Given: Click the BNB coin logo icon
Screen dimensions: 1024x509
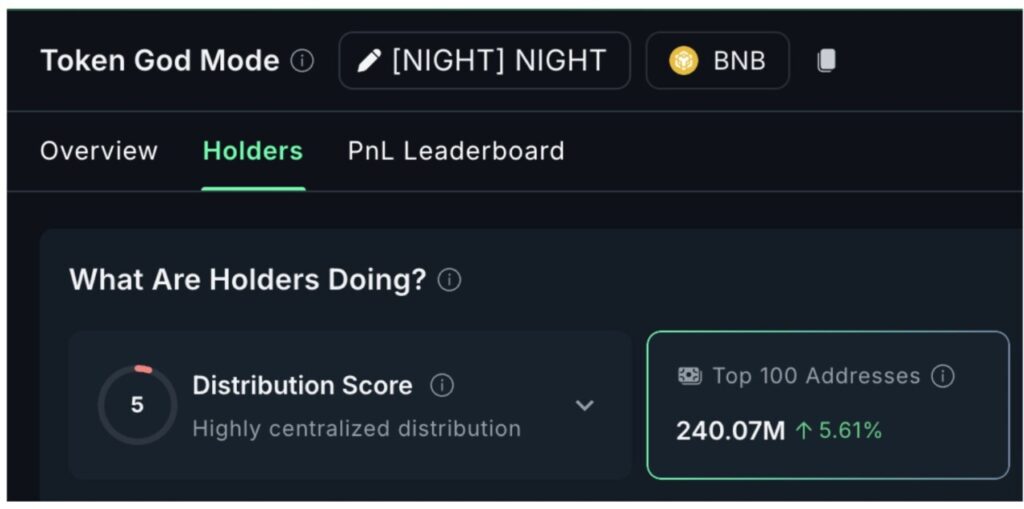Looking at the screenshot, I should click(x=684, y=61).
